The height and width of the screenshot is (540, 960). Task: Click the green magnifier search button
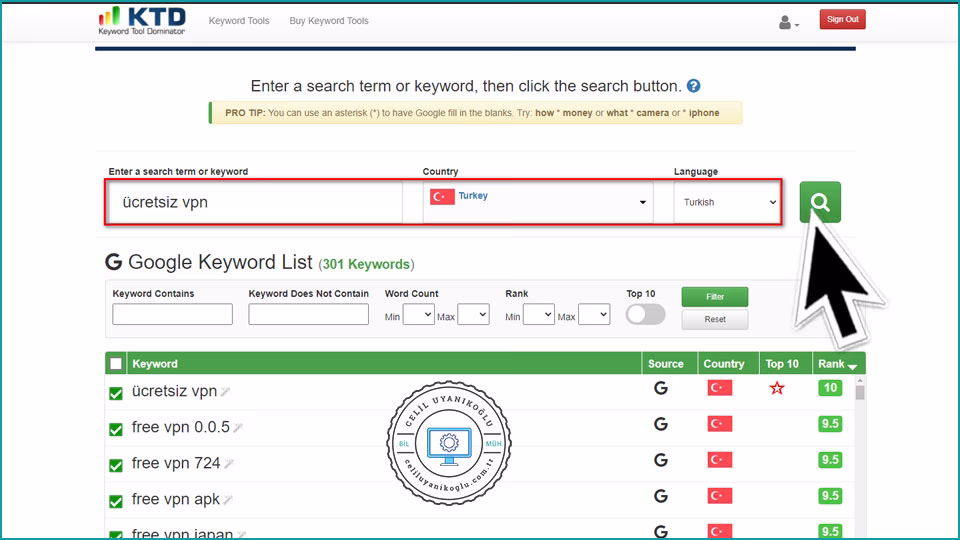coord(820,202)
